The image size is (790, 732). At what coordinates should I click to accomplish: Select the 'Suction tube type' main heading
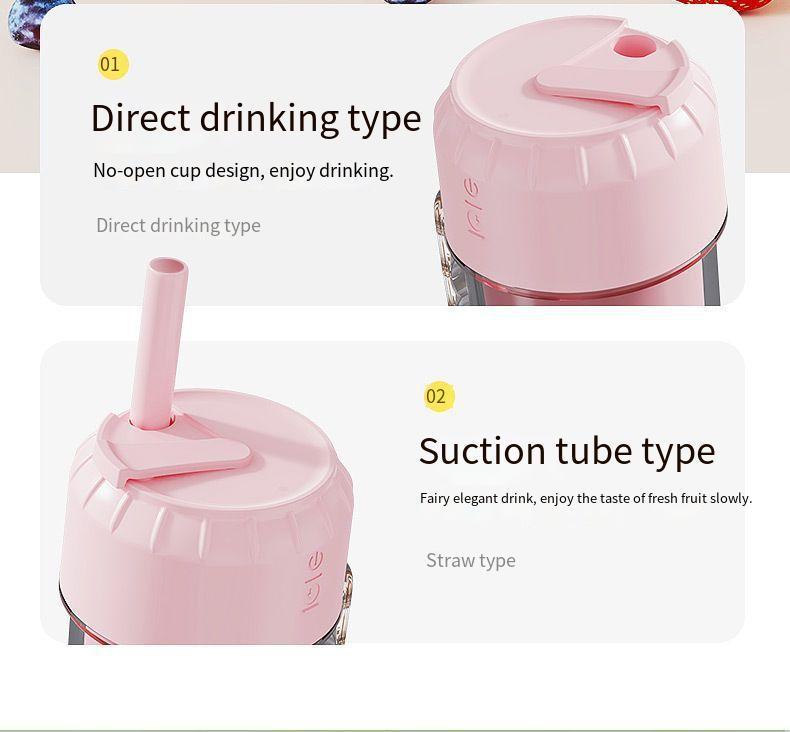(x=567, y=452)
